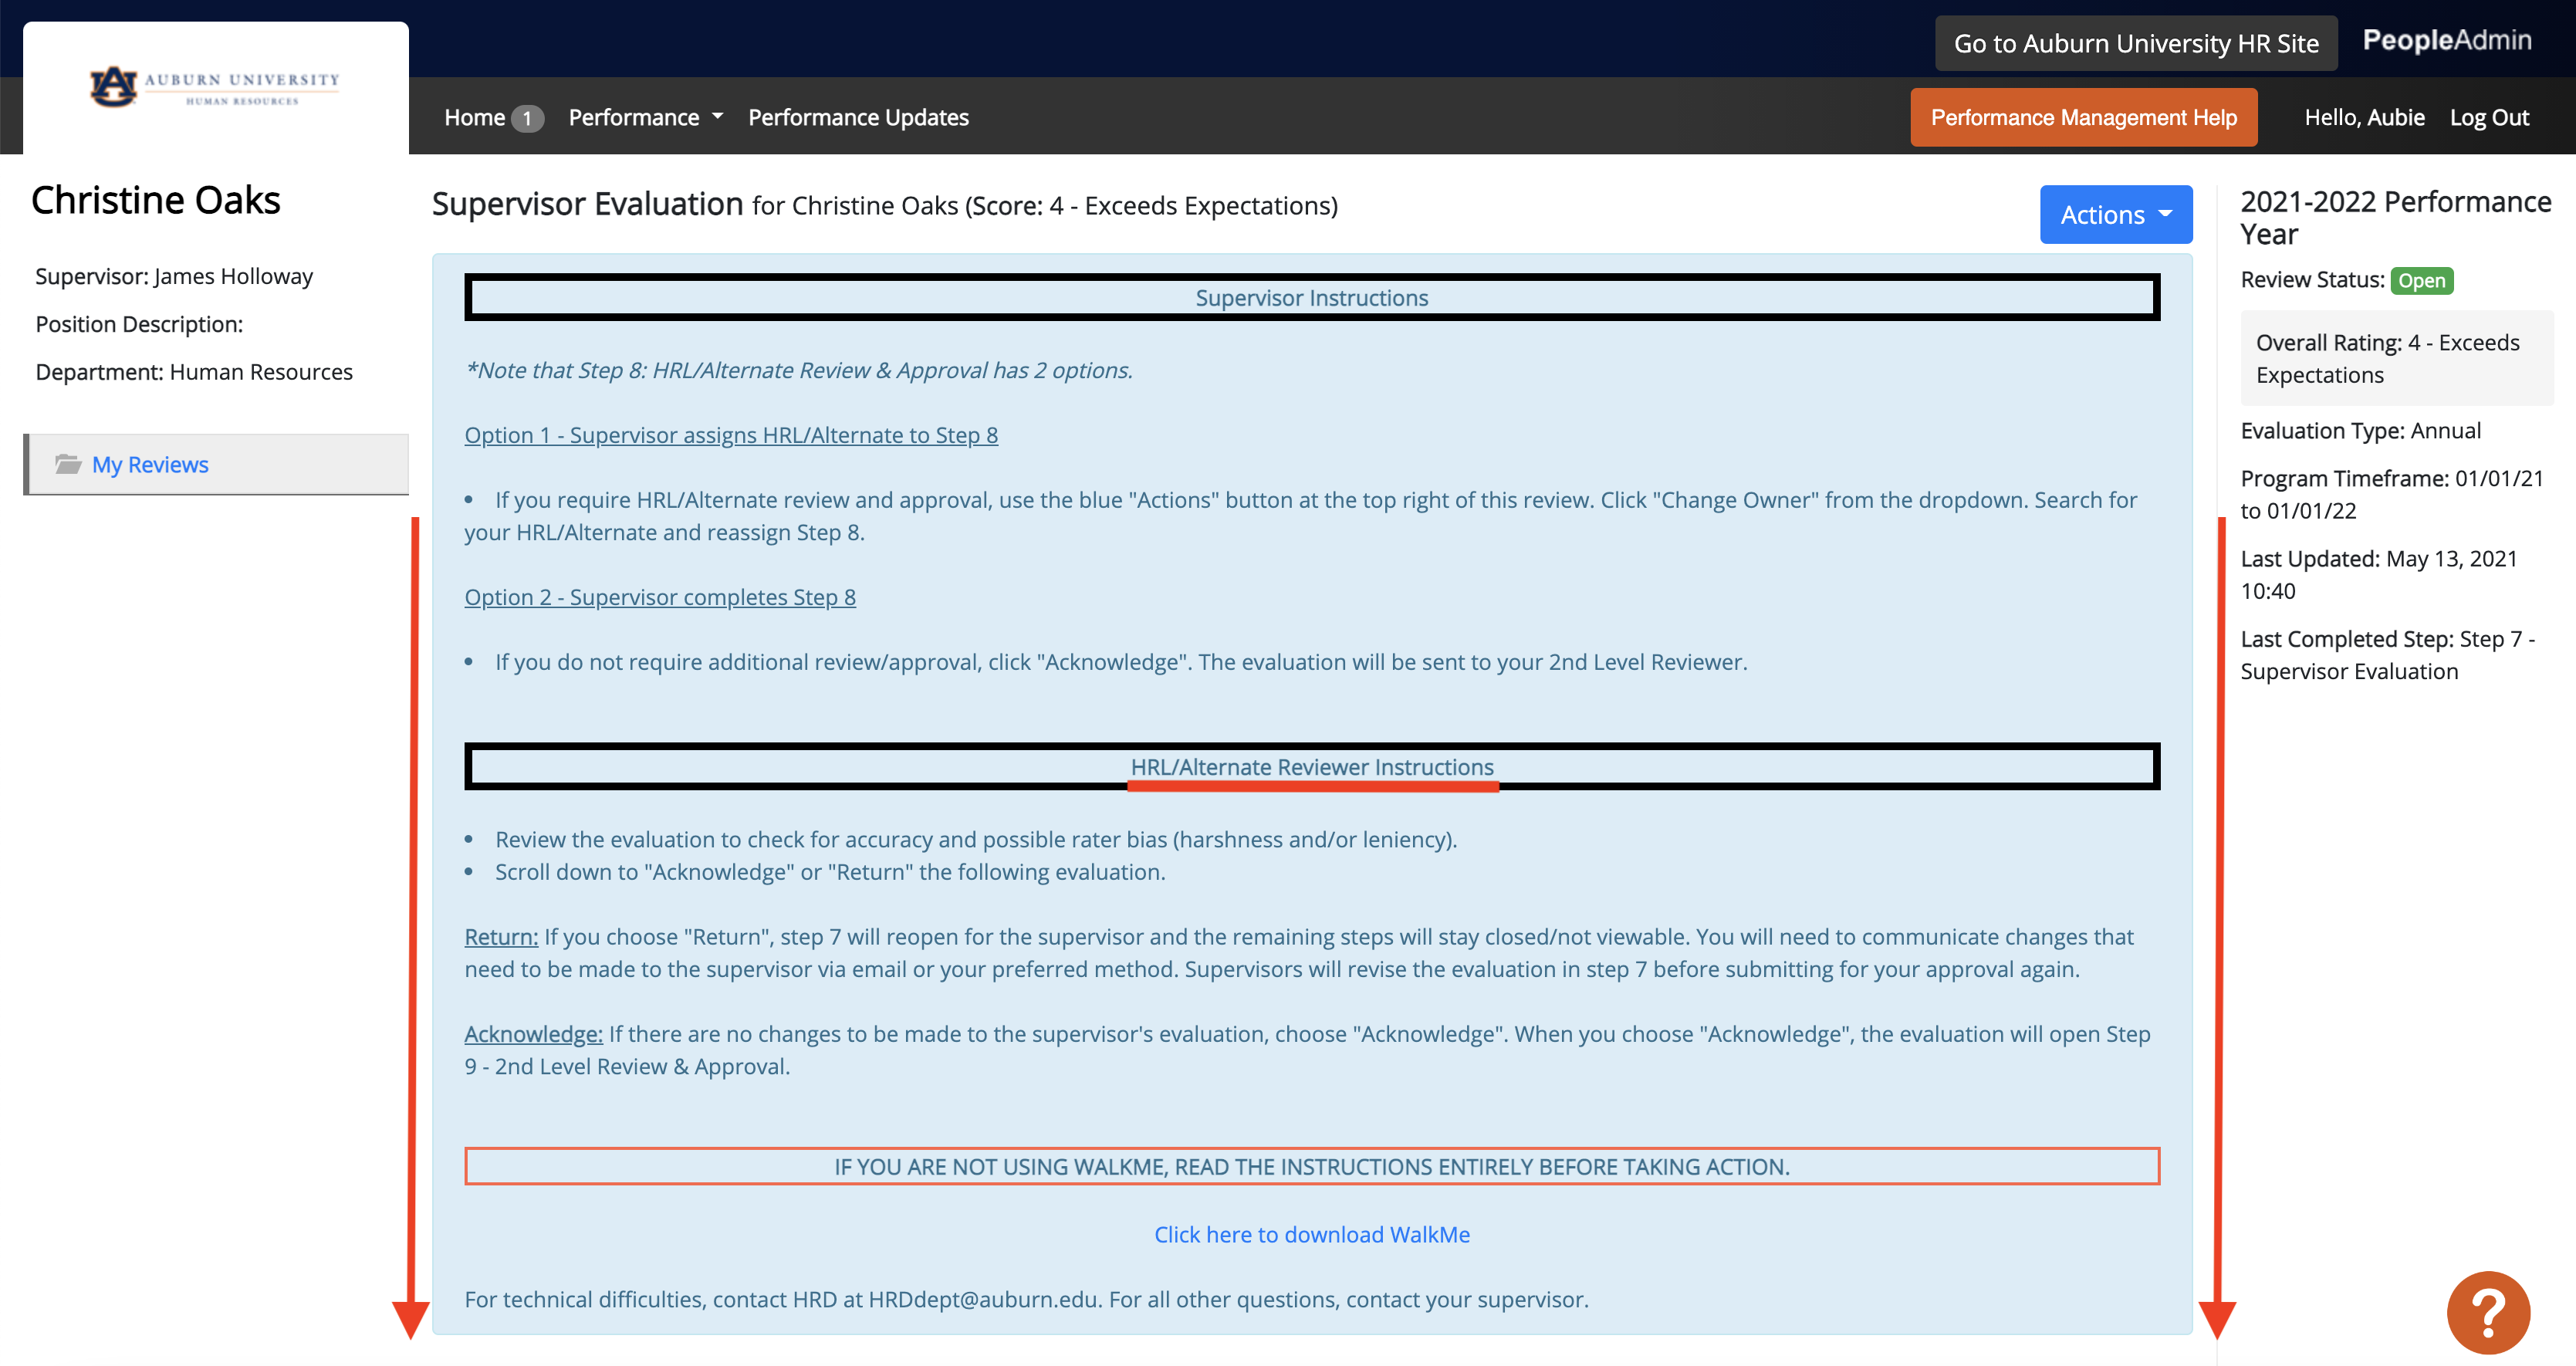Click Position Description: label
Image resolution: width=2576 pixels, height=1366 pixels.
139,324
